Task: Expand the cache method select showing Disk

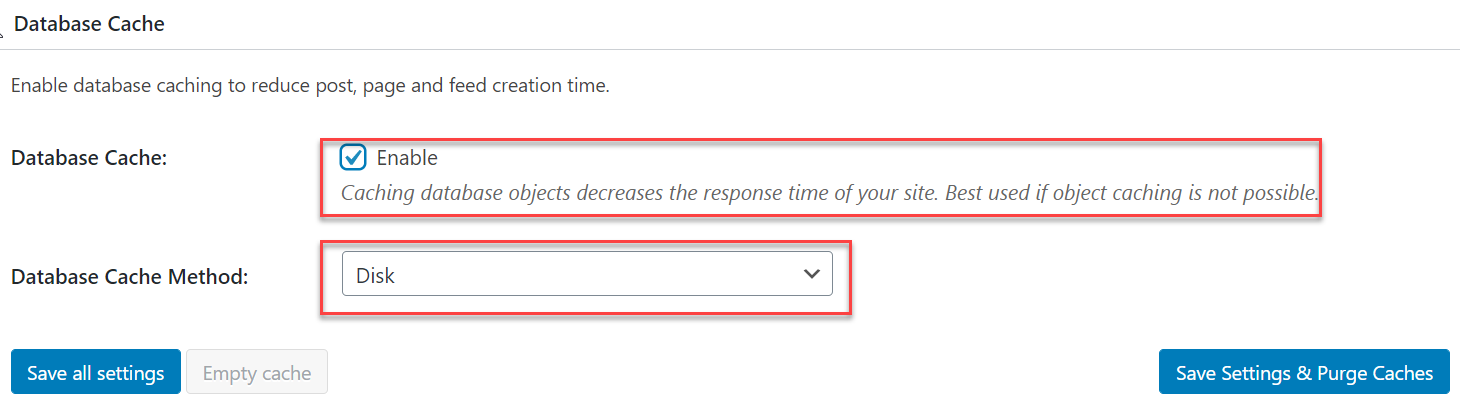Action: coord(587,274)
